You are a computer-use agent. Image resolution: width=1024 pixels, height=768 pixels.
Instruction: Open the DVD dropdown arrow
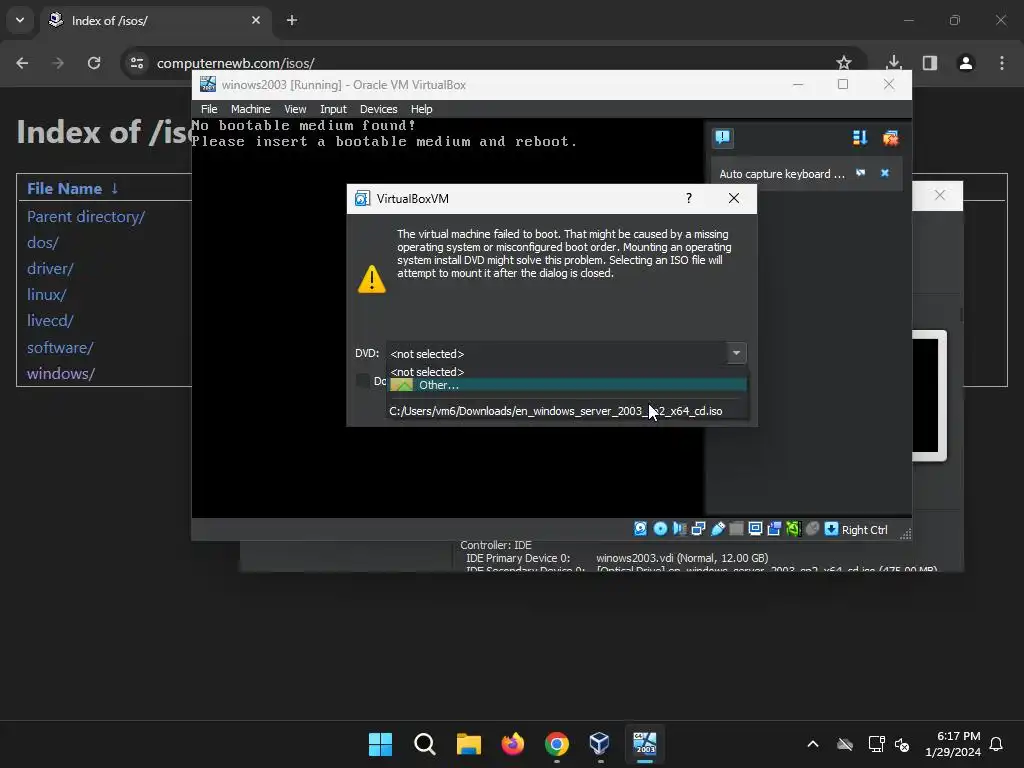(736, 353)
